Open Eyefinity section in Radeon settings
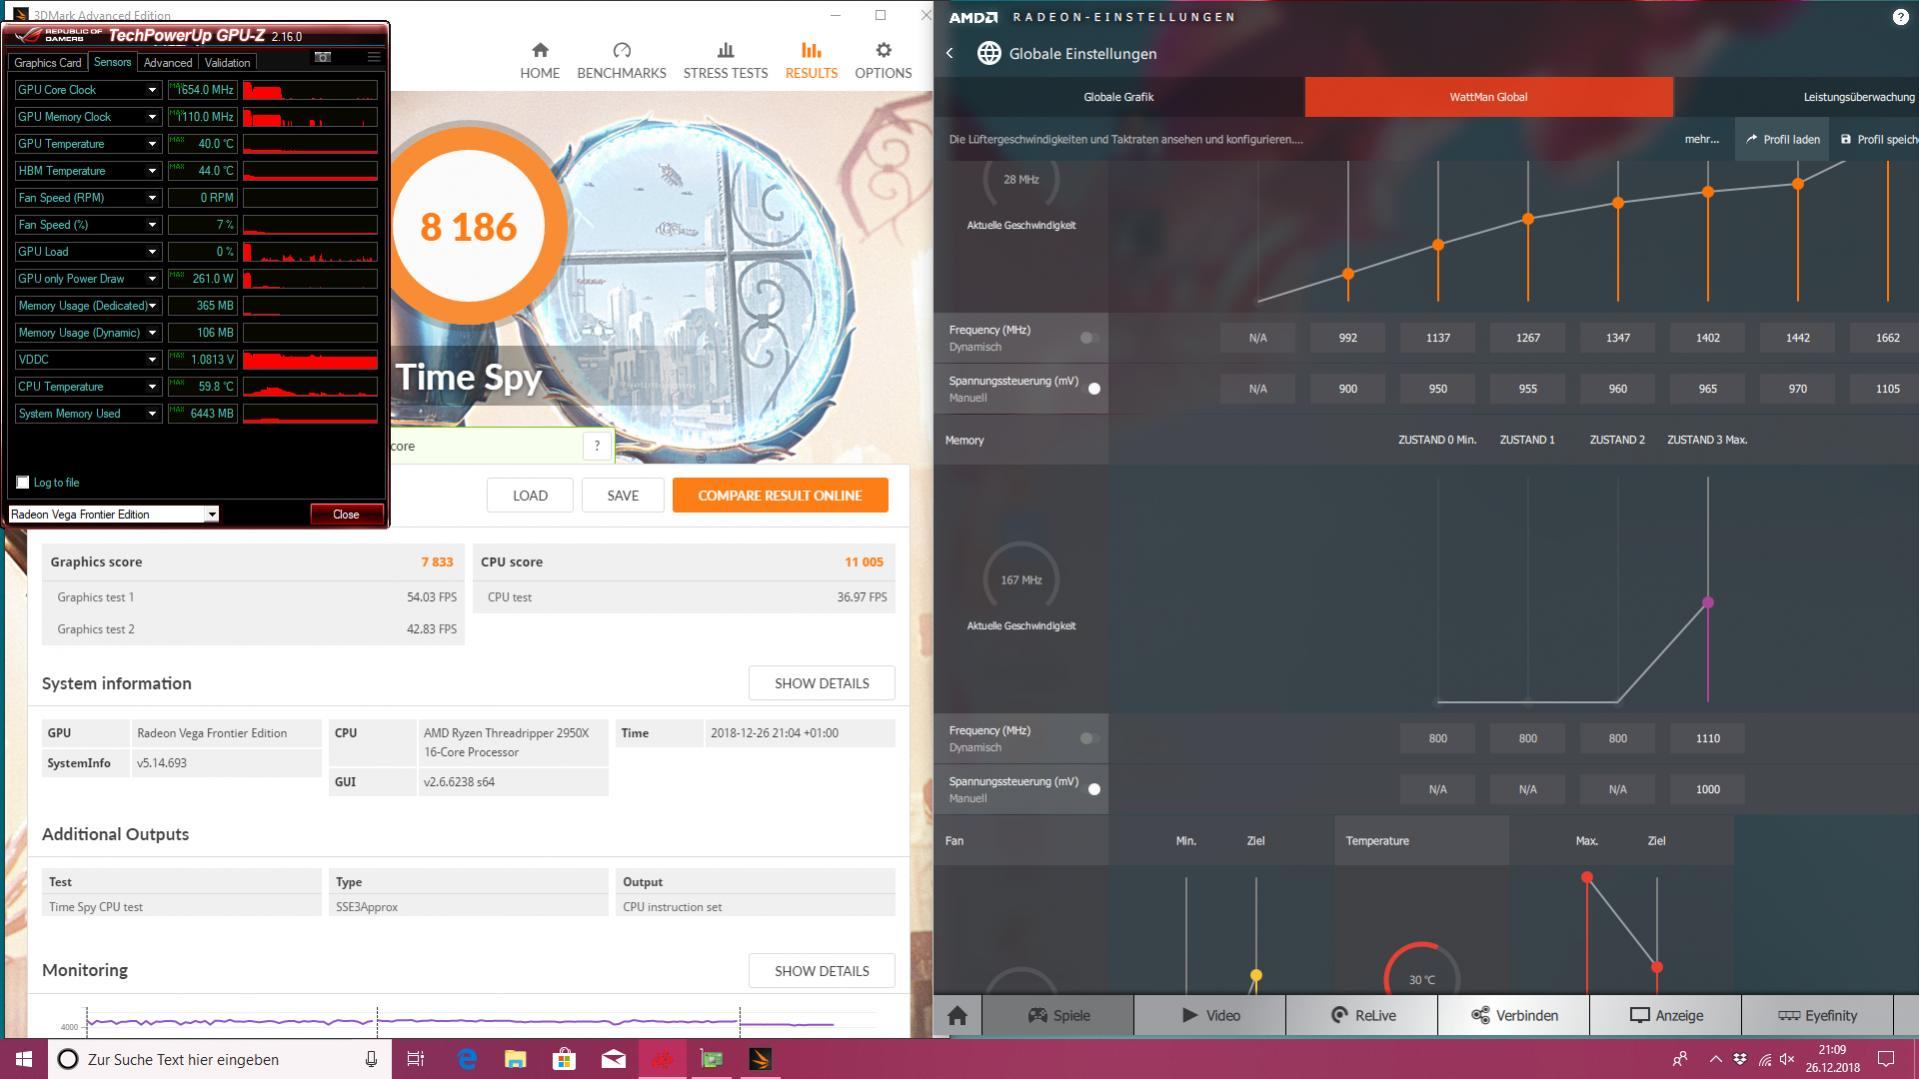The image size is (1919, 1079). tap(1817, 1015)
